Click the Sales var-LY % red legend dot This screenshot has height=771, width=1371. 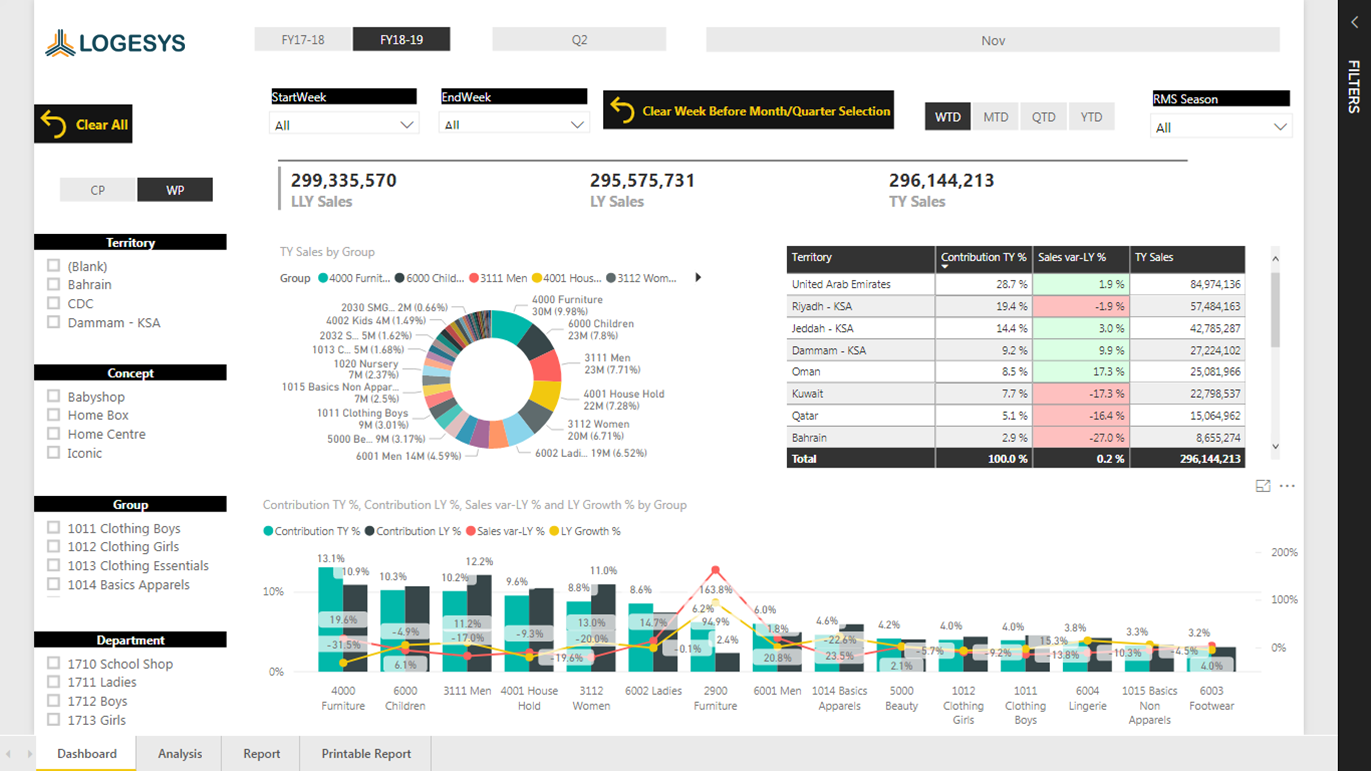[x=470, y=531]
